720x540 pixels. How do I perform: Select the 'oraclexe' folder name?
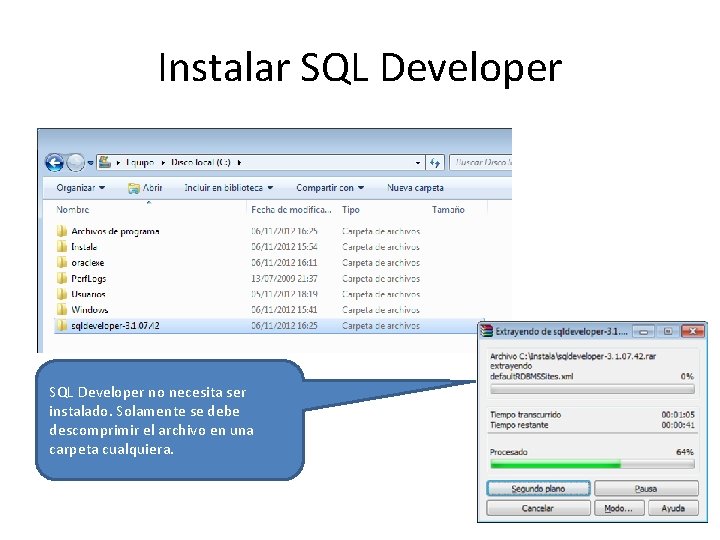click(88, 263)
